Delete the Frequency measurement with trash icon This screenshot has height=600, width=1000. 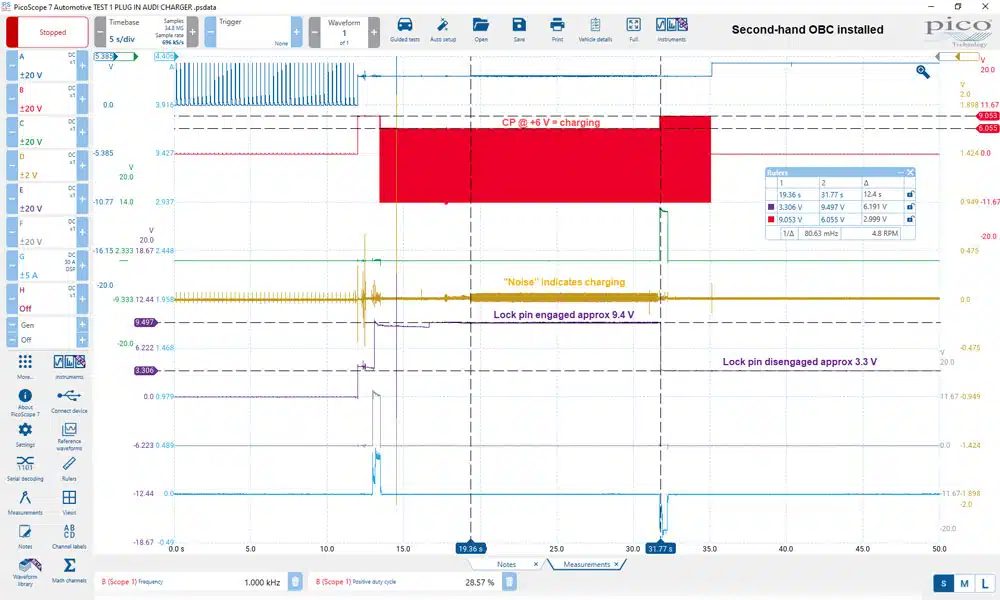[x=295, y=582]
